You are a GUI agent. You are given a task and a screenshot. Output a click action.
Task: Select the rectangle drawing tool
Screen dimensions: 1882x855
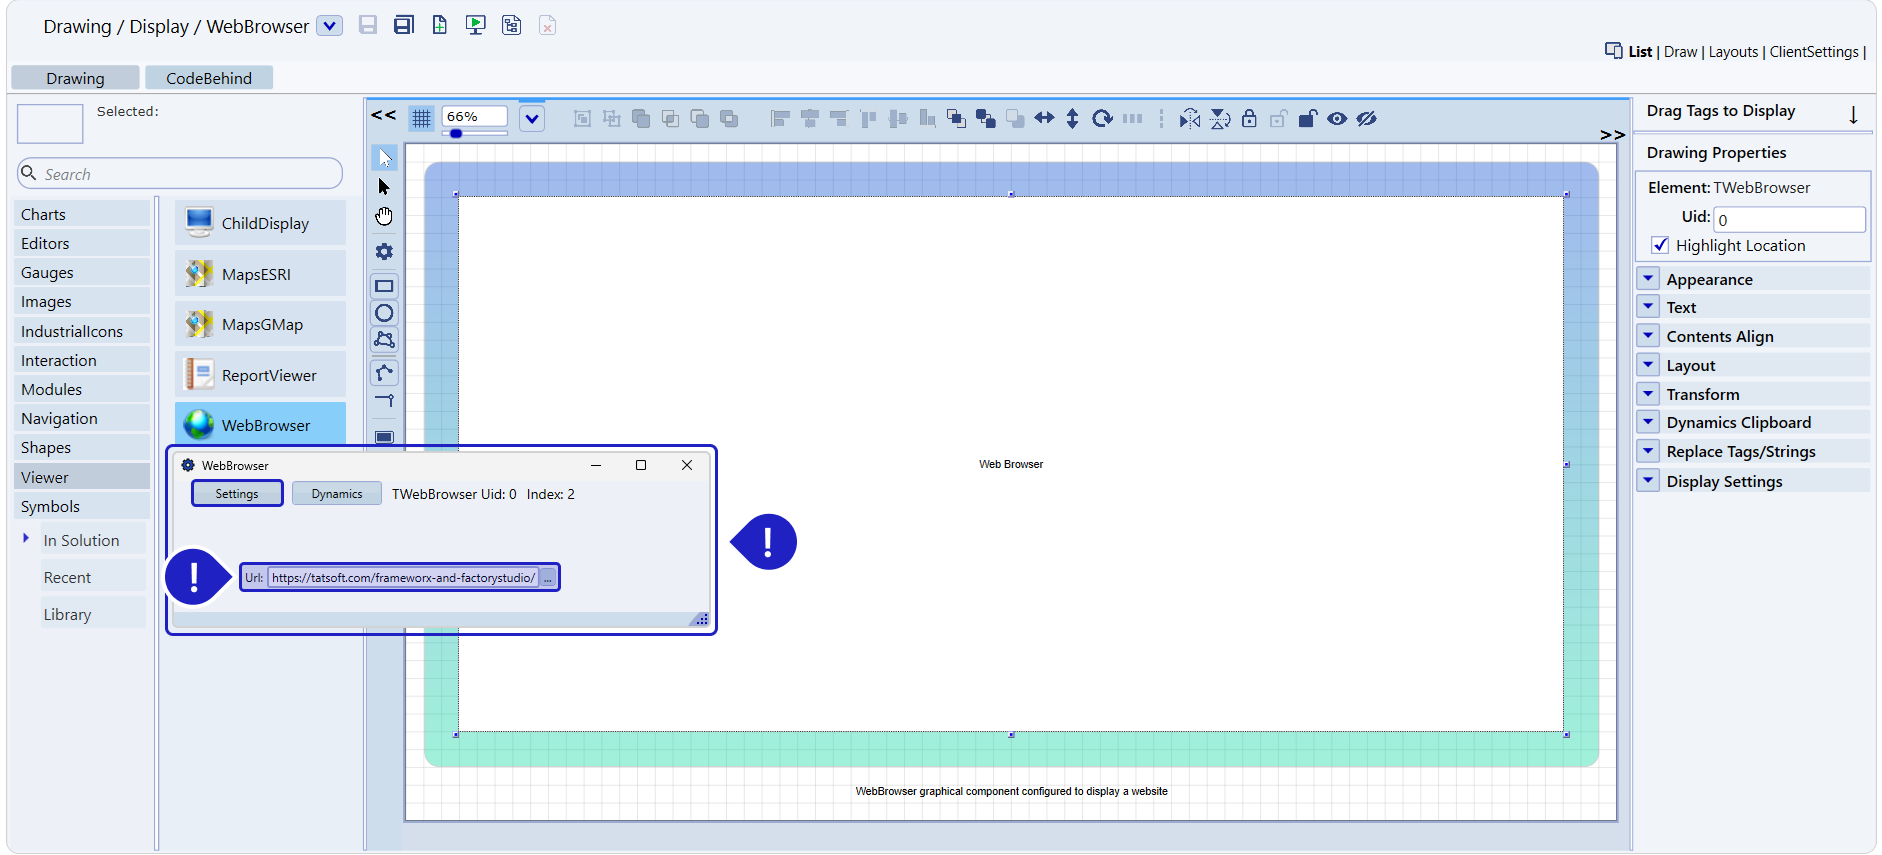[384, 286]
